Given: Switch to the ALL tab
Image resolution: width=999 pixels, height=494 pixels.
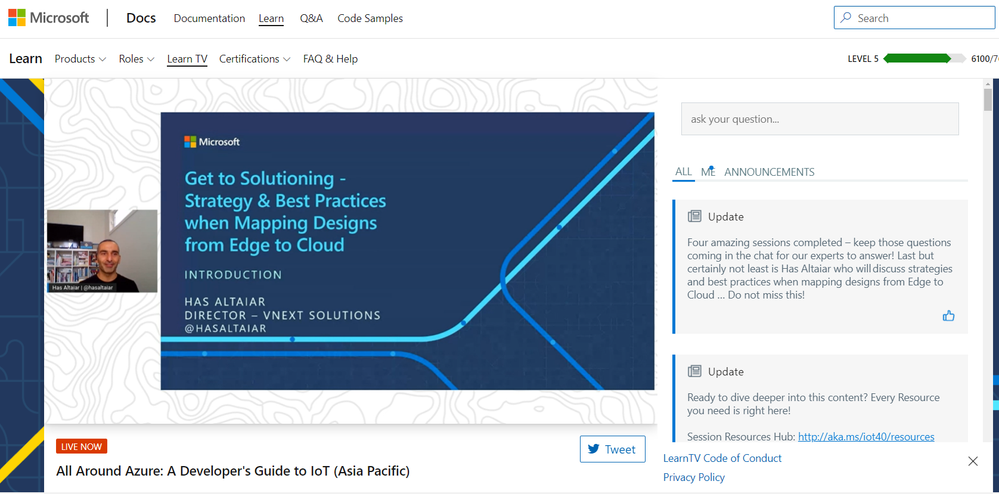Looking at the screenshot, I should coord(684,172).
